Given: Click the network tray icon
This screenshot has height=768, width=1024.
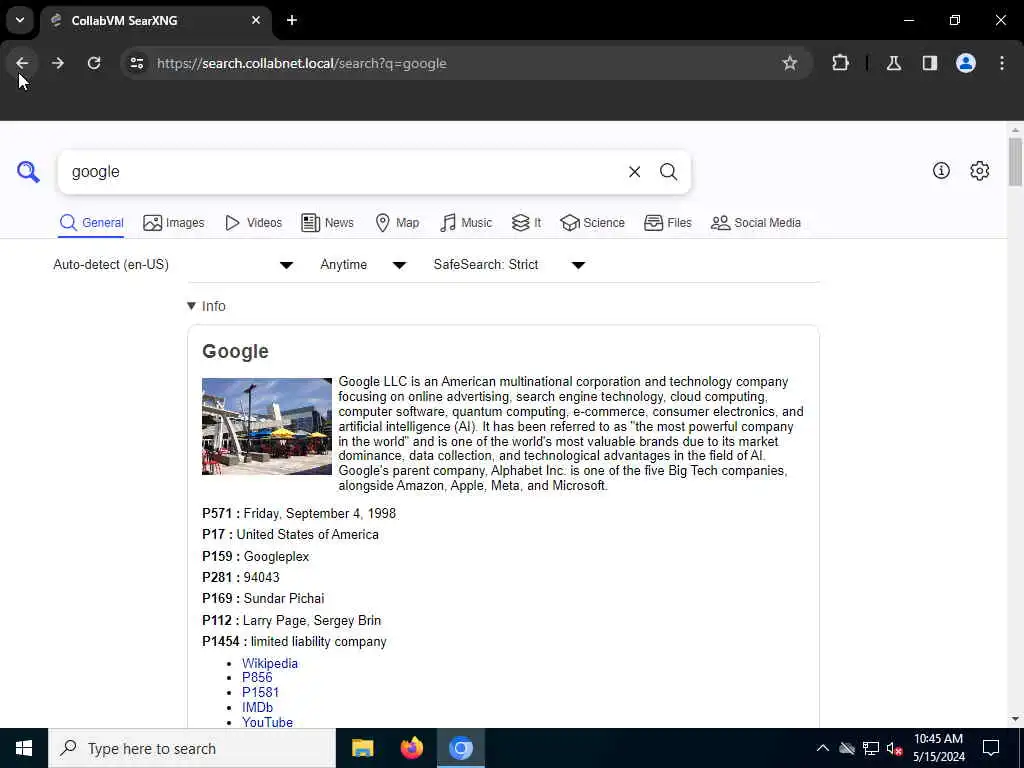Looking at the screenshot, I should coord(871,748).
